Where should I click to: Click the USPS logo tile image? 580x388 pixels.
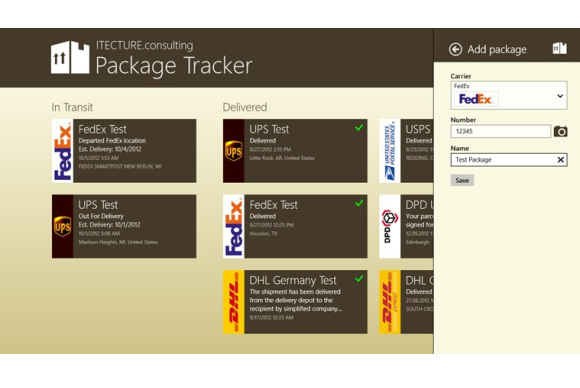(390, 151)
